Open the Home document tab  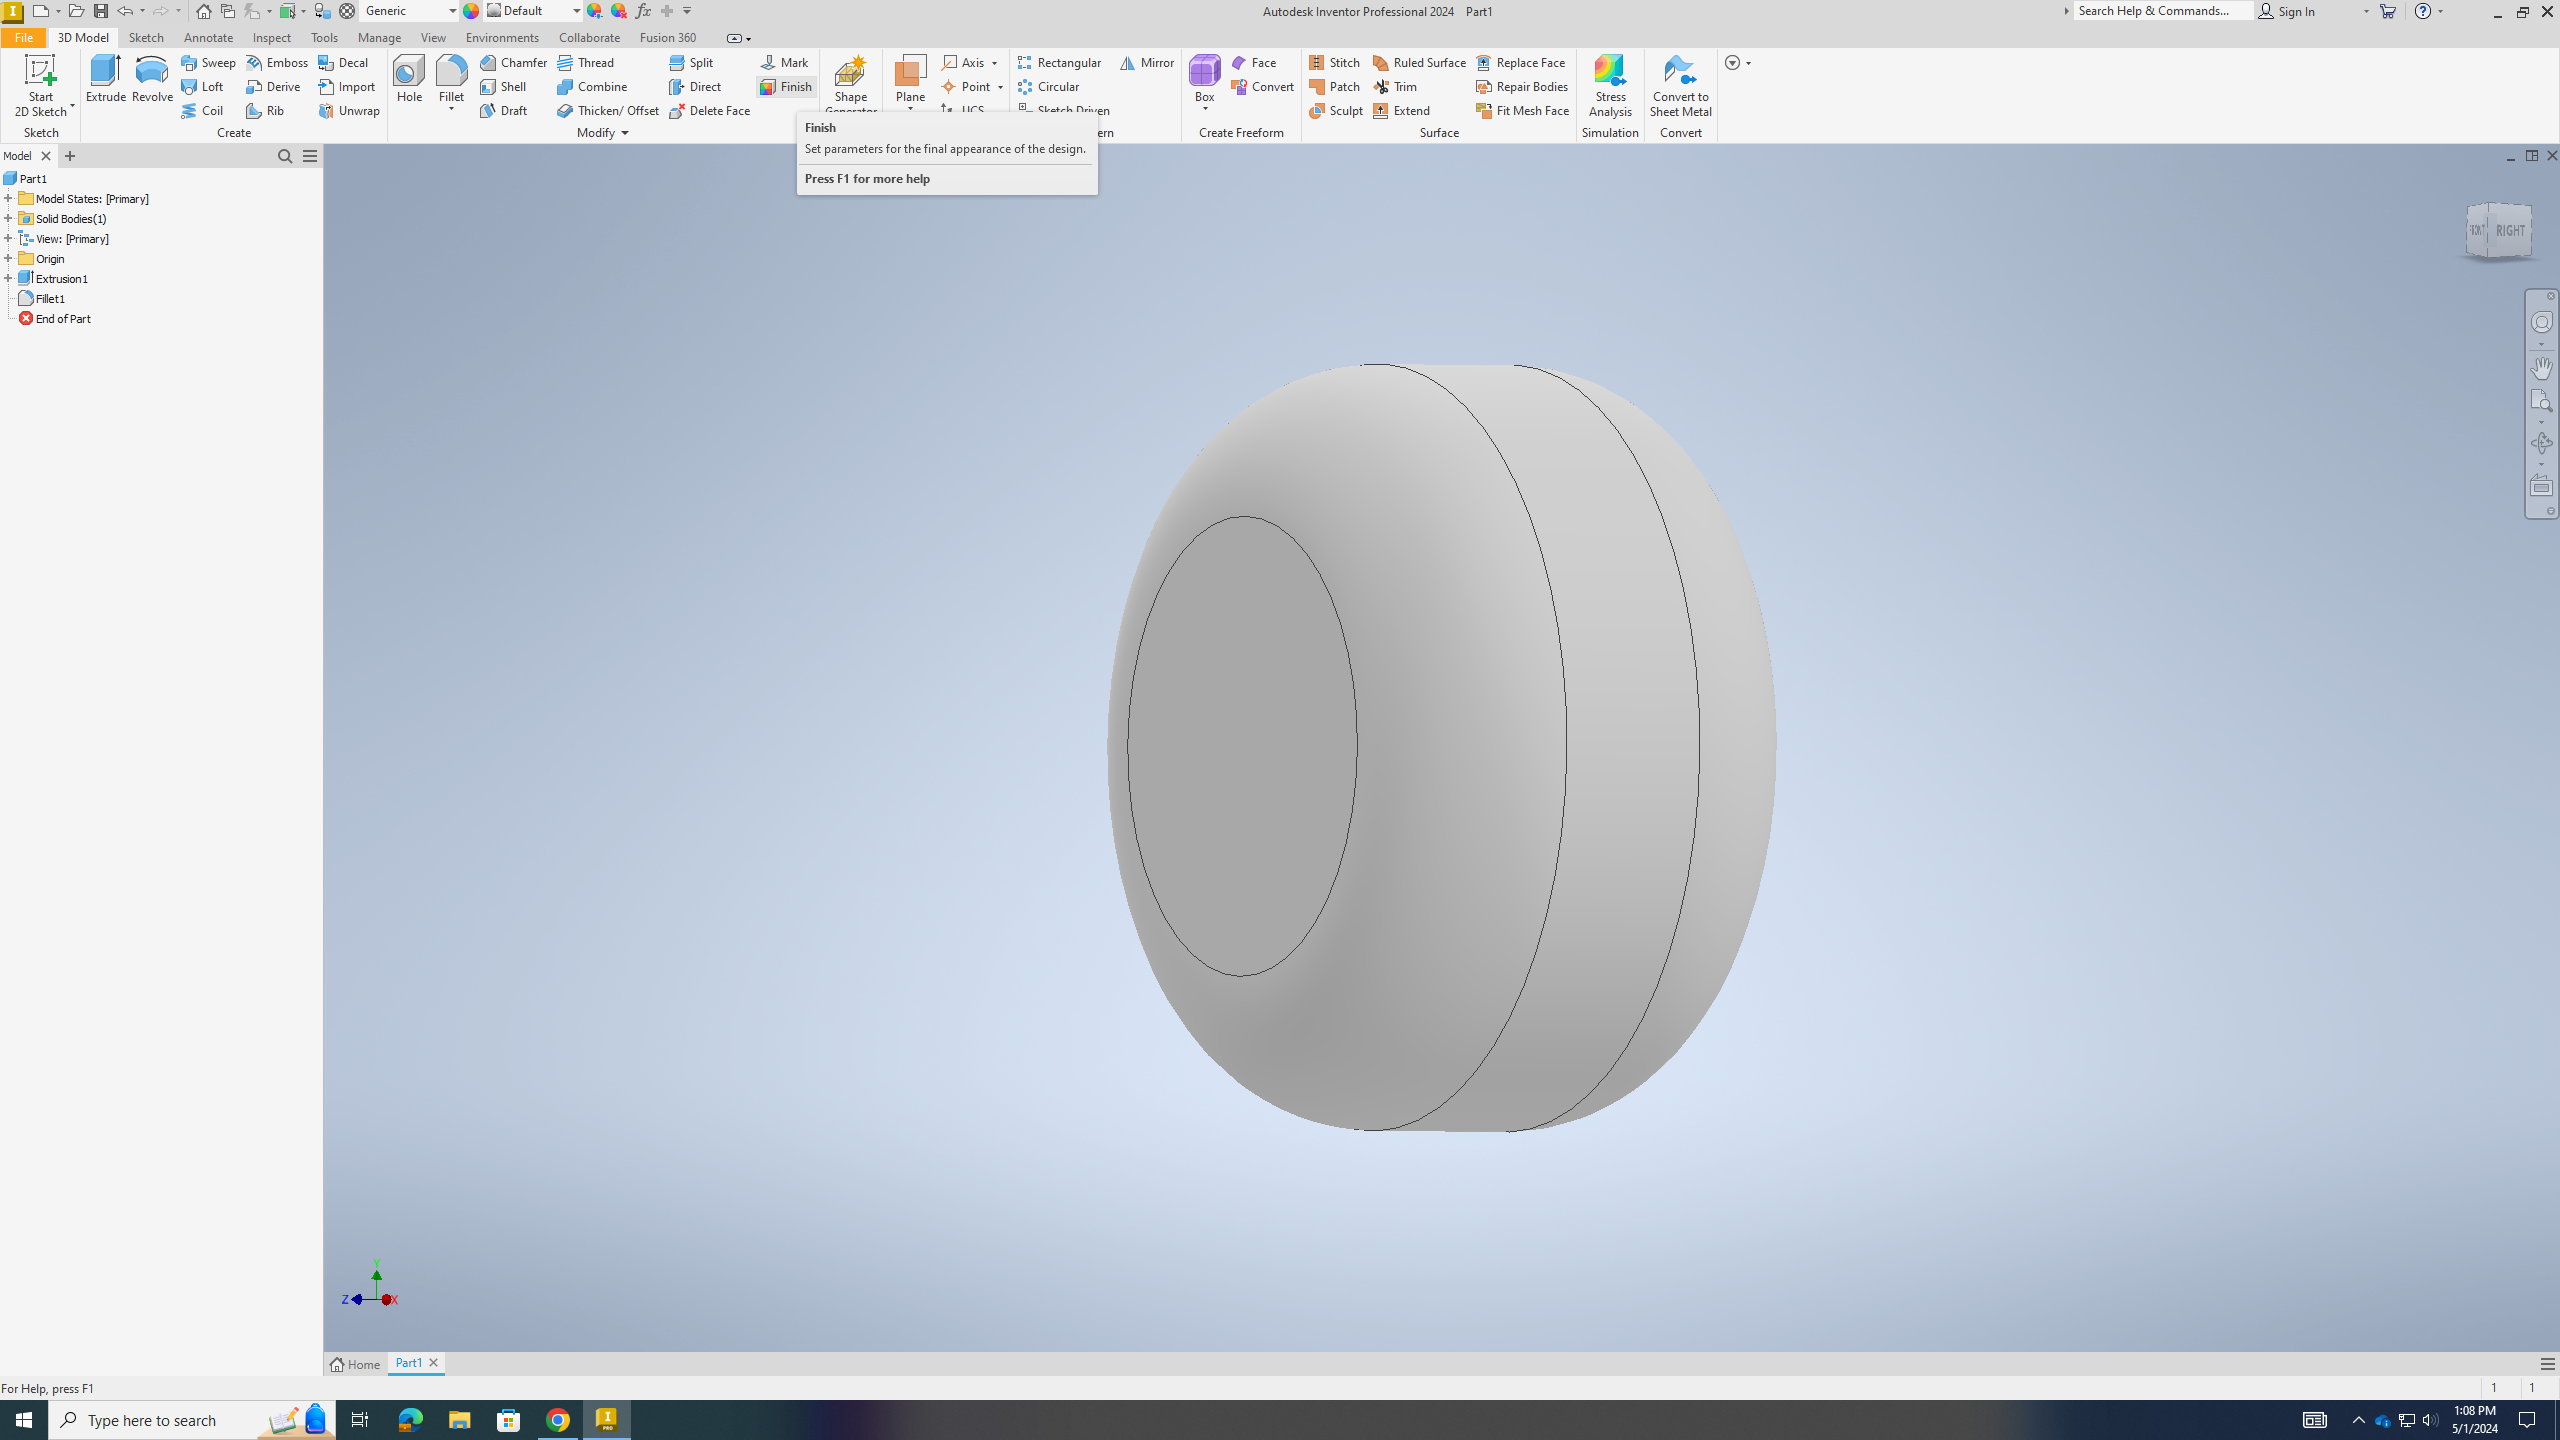pyautogui.click(x=356, y=1364)
